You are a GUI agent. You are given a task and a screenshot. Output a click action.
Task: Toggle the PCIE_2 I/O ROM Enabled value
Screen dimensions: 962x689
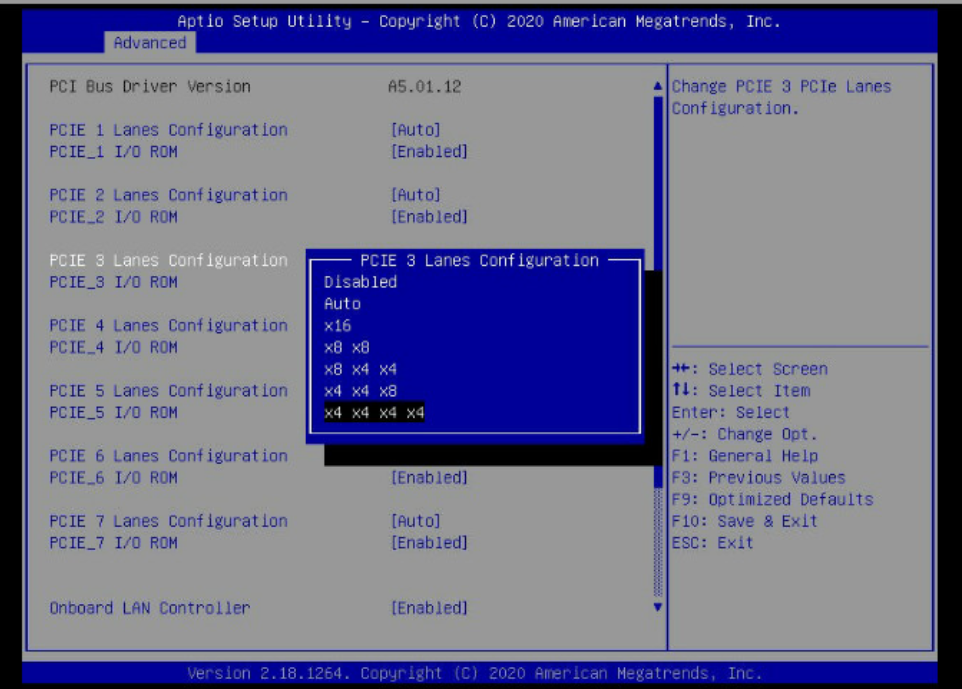pyautogui.click(x=428, y=217)
